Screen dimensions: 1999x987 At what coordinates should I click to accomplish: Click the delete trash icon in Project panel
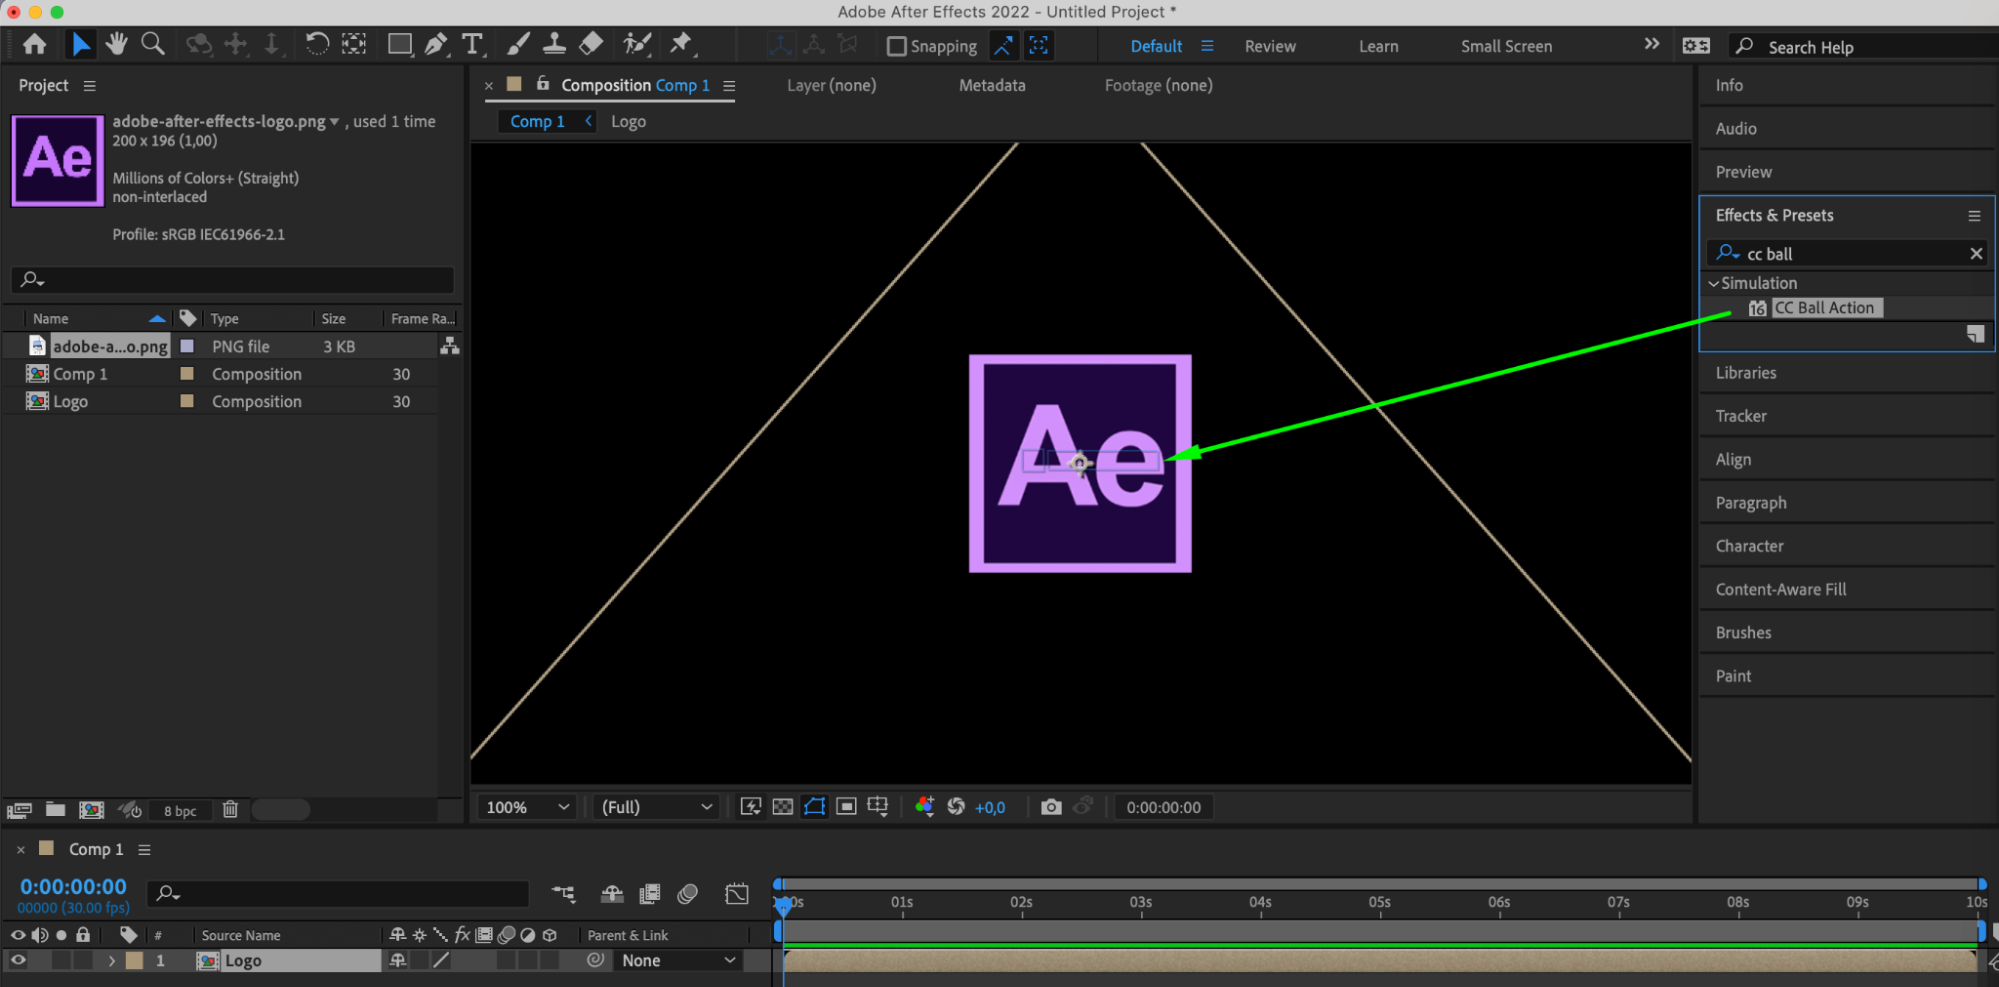(230, 810)
